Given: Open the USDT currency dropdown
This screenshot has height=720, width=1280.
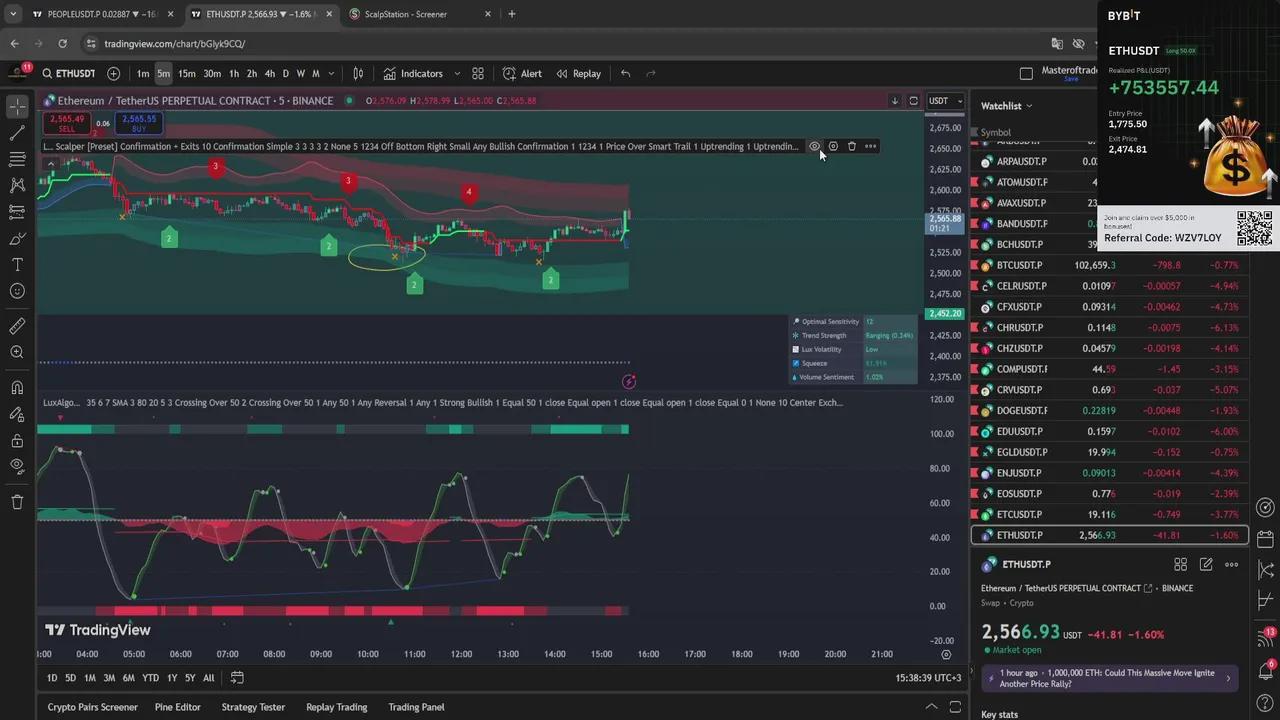Looking at the screenshot, I should click(945, 101).
